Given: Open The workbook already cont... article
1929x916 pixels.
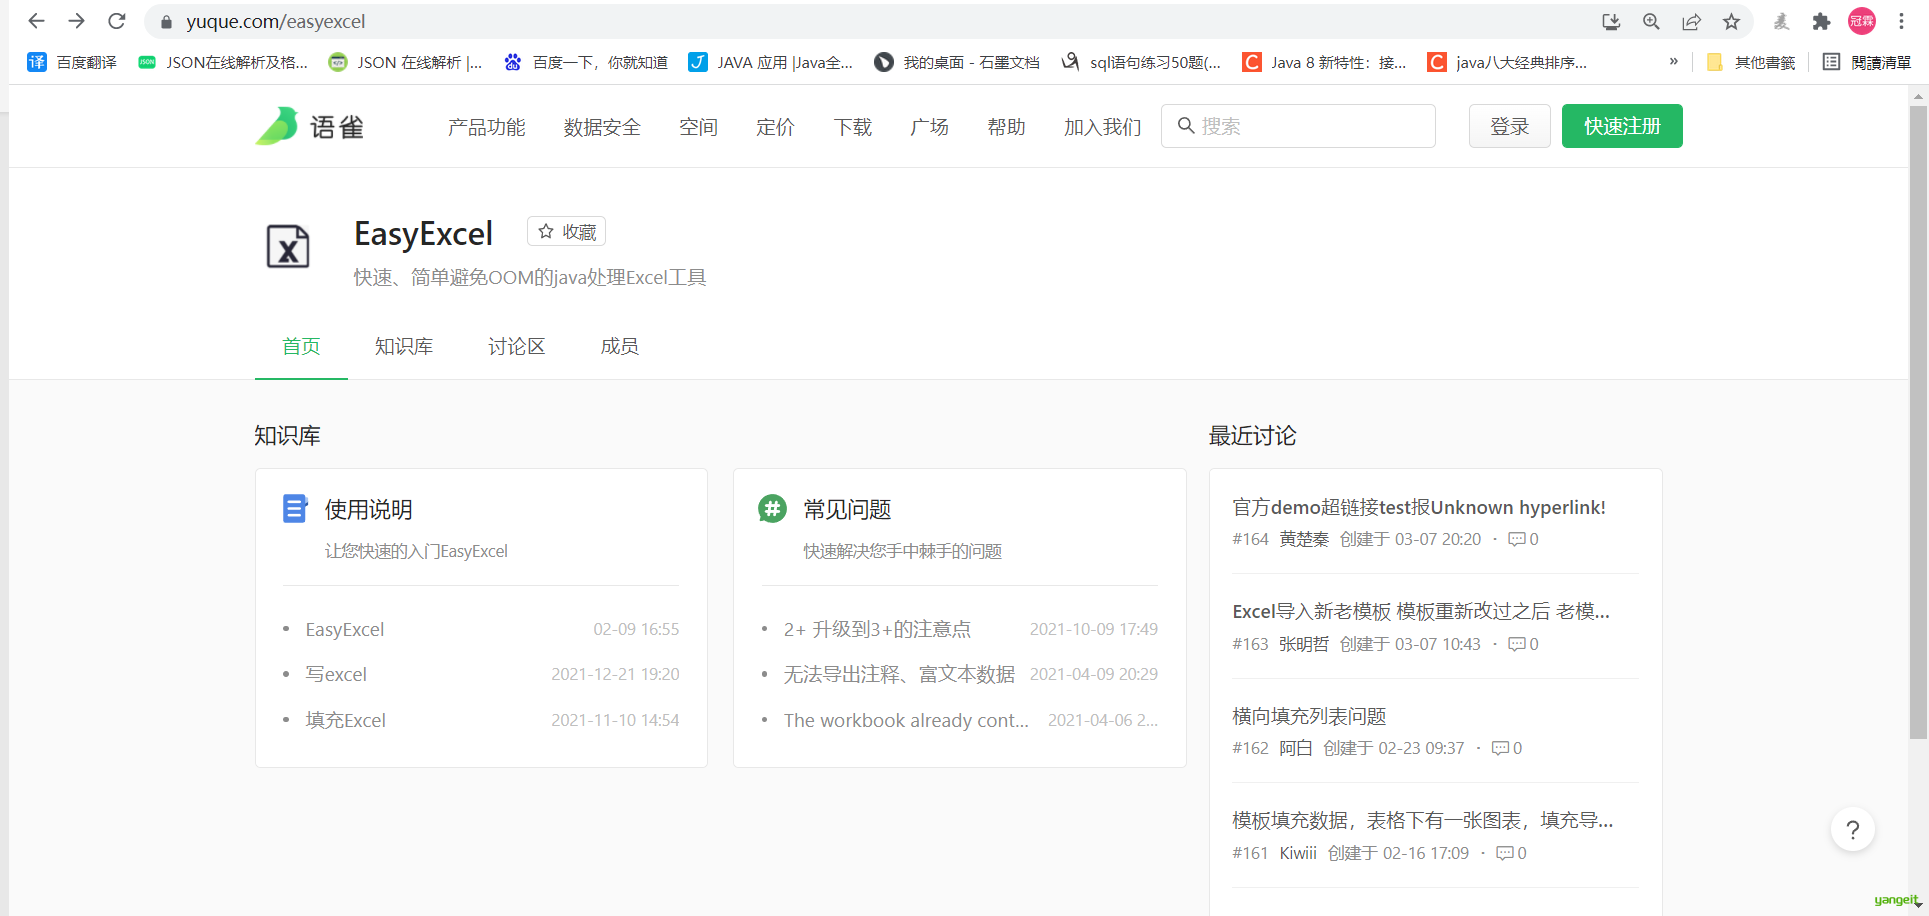Looking at the screenshot, I should [x=906, y=720].
